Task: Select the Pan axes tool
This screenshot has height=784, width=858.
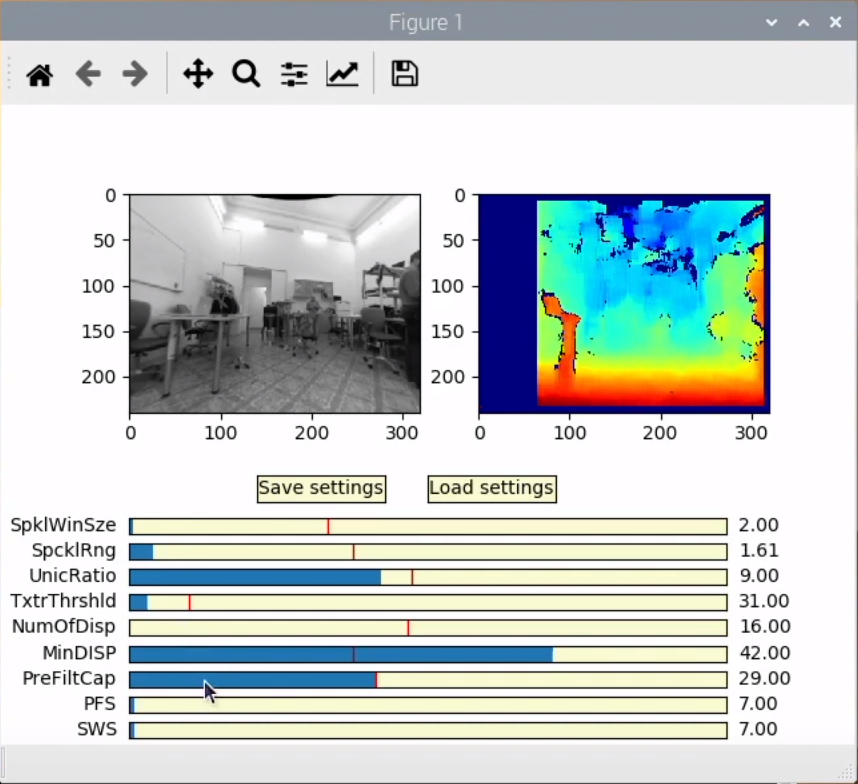Action: pyautogui.click(x=198, y=74)
